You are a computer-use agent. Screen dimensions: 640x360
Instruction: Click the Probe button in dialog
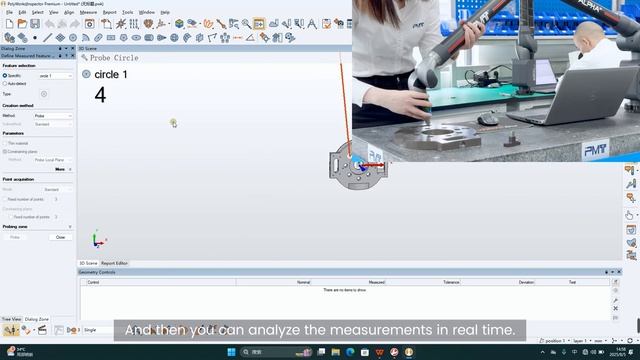[x=15, y=237]
